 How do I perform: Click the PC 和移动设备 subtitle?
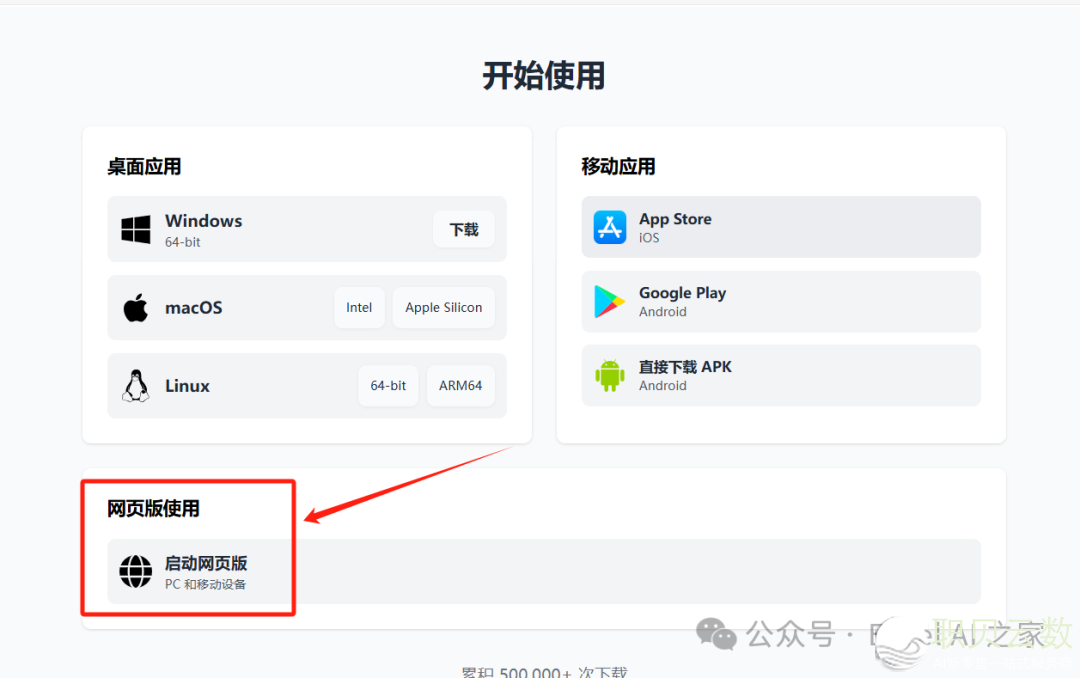[x=205, y=584]
